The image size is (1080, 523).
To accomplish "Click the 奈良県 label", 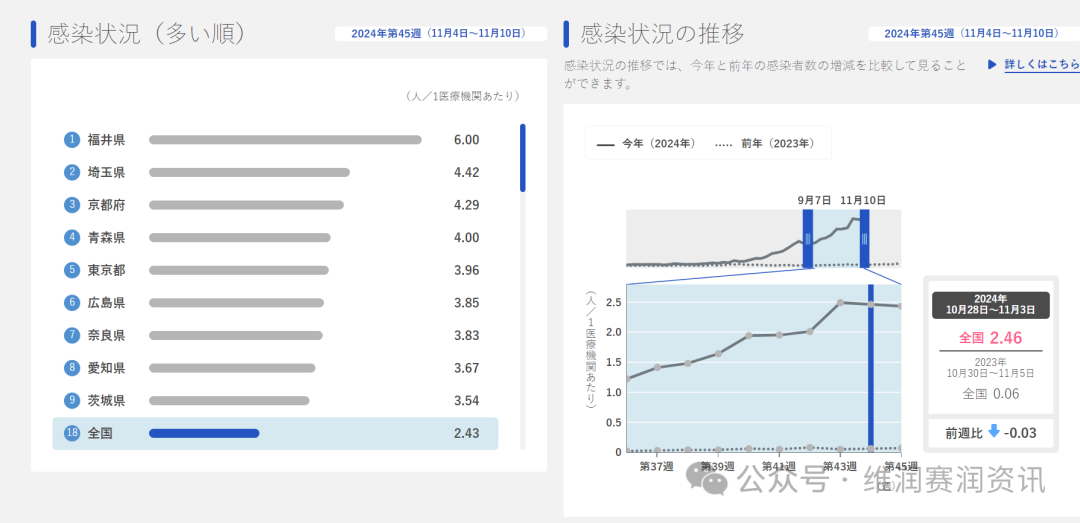I will pyautogui.click(x=106, y=336).
